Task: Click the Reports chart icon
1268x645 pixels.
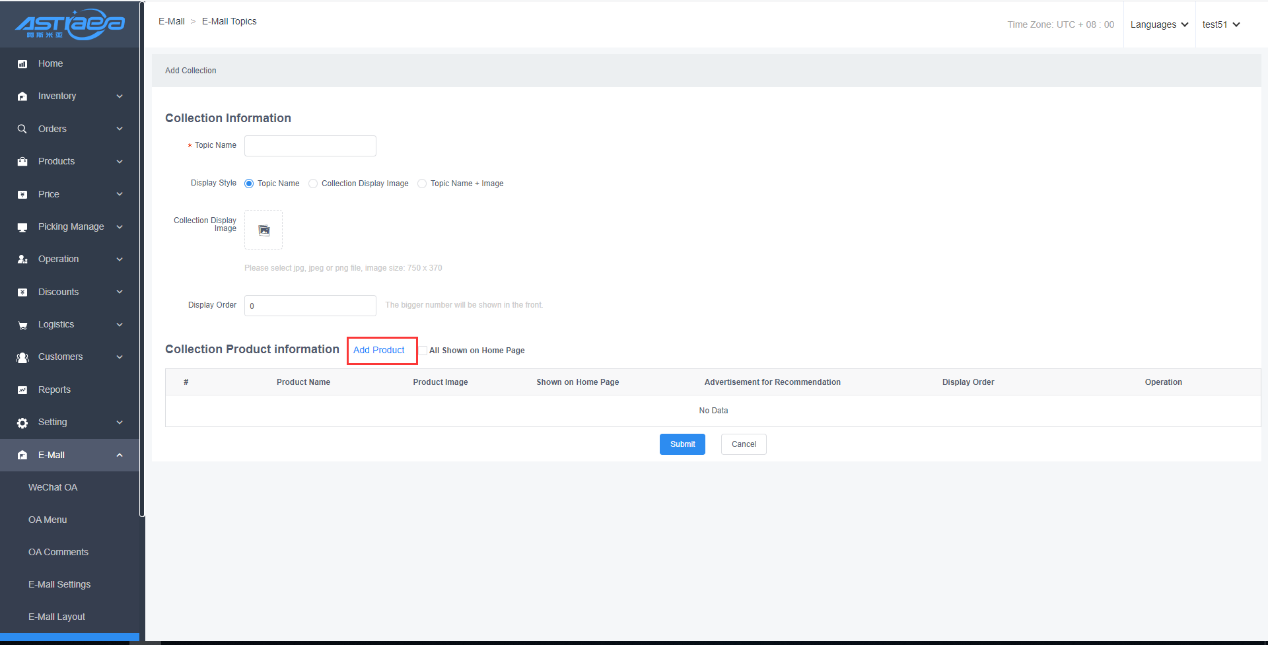Action: click(22, 390)
